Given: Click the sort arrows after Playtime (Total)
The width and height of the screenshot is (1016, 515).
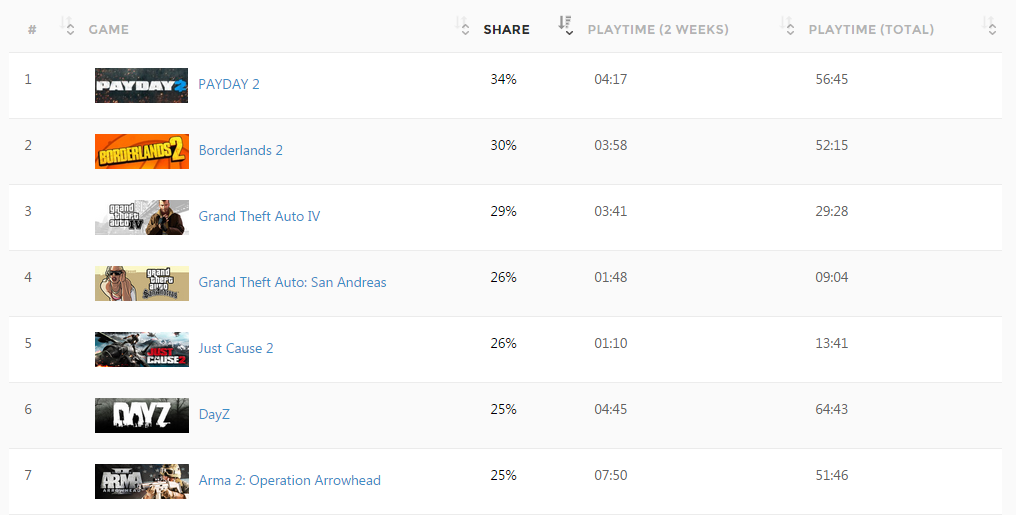Looking at the screenshot, I should pos(991,28).
